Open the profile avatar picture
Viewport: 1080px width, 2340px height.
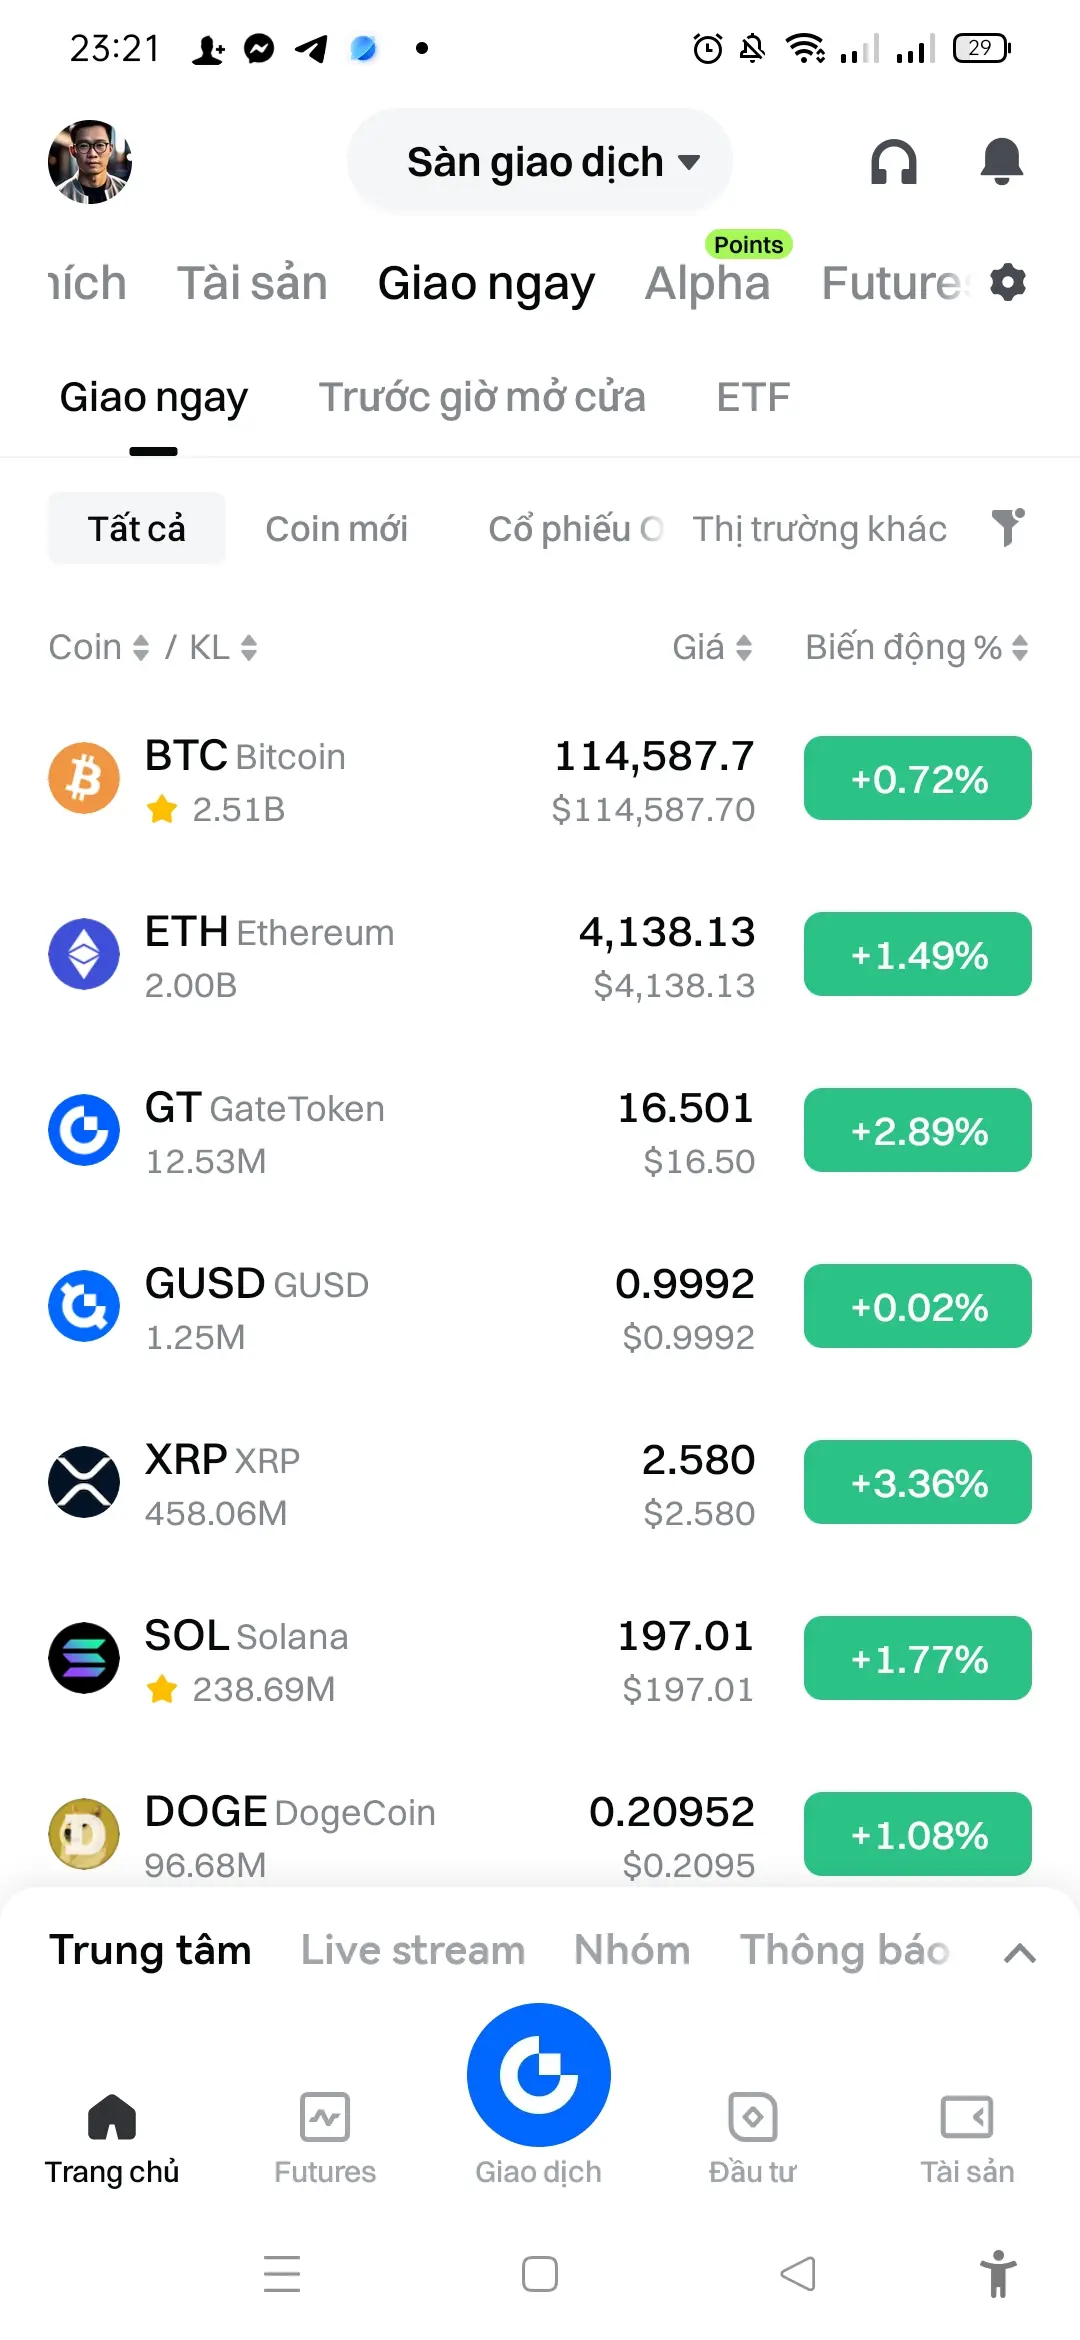(90, 162)
